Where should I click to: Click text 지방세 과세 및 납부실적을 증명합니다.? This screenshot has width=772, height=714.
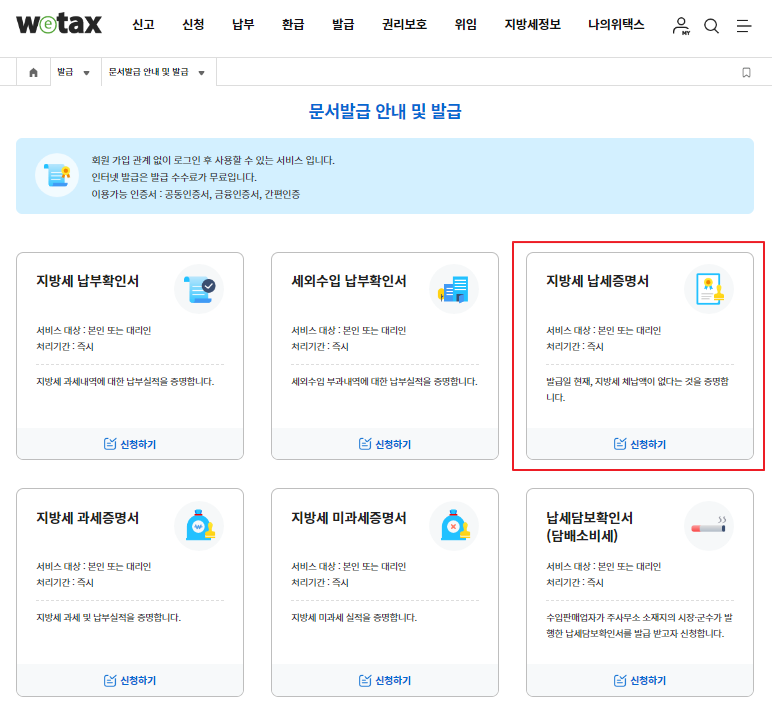coord(108,617)
